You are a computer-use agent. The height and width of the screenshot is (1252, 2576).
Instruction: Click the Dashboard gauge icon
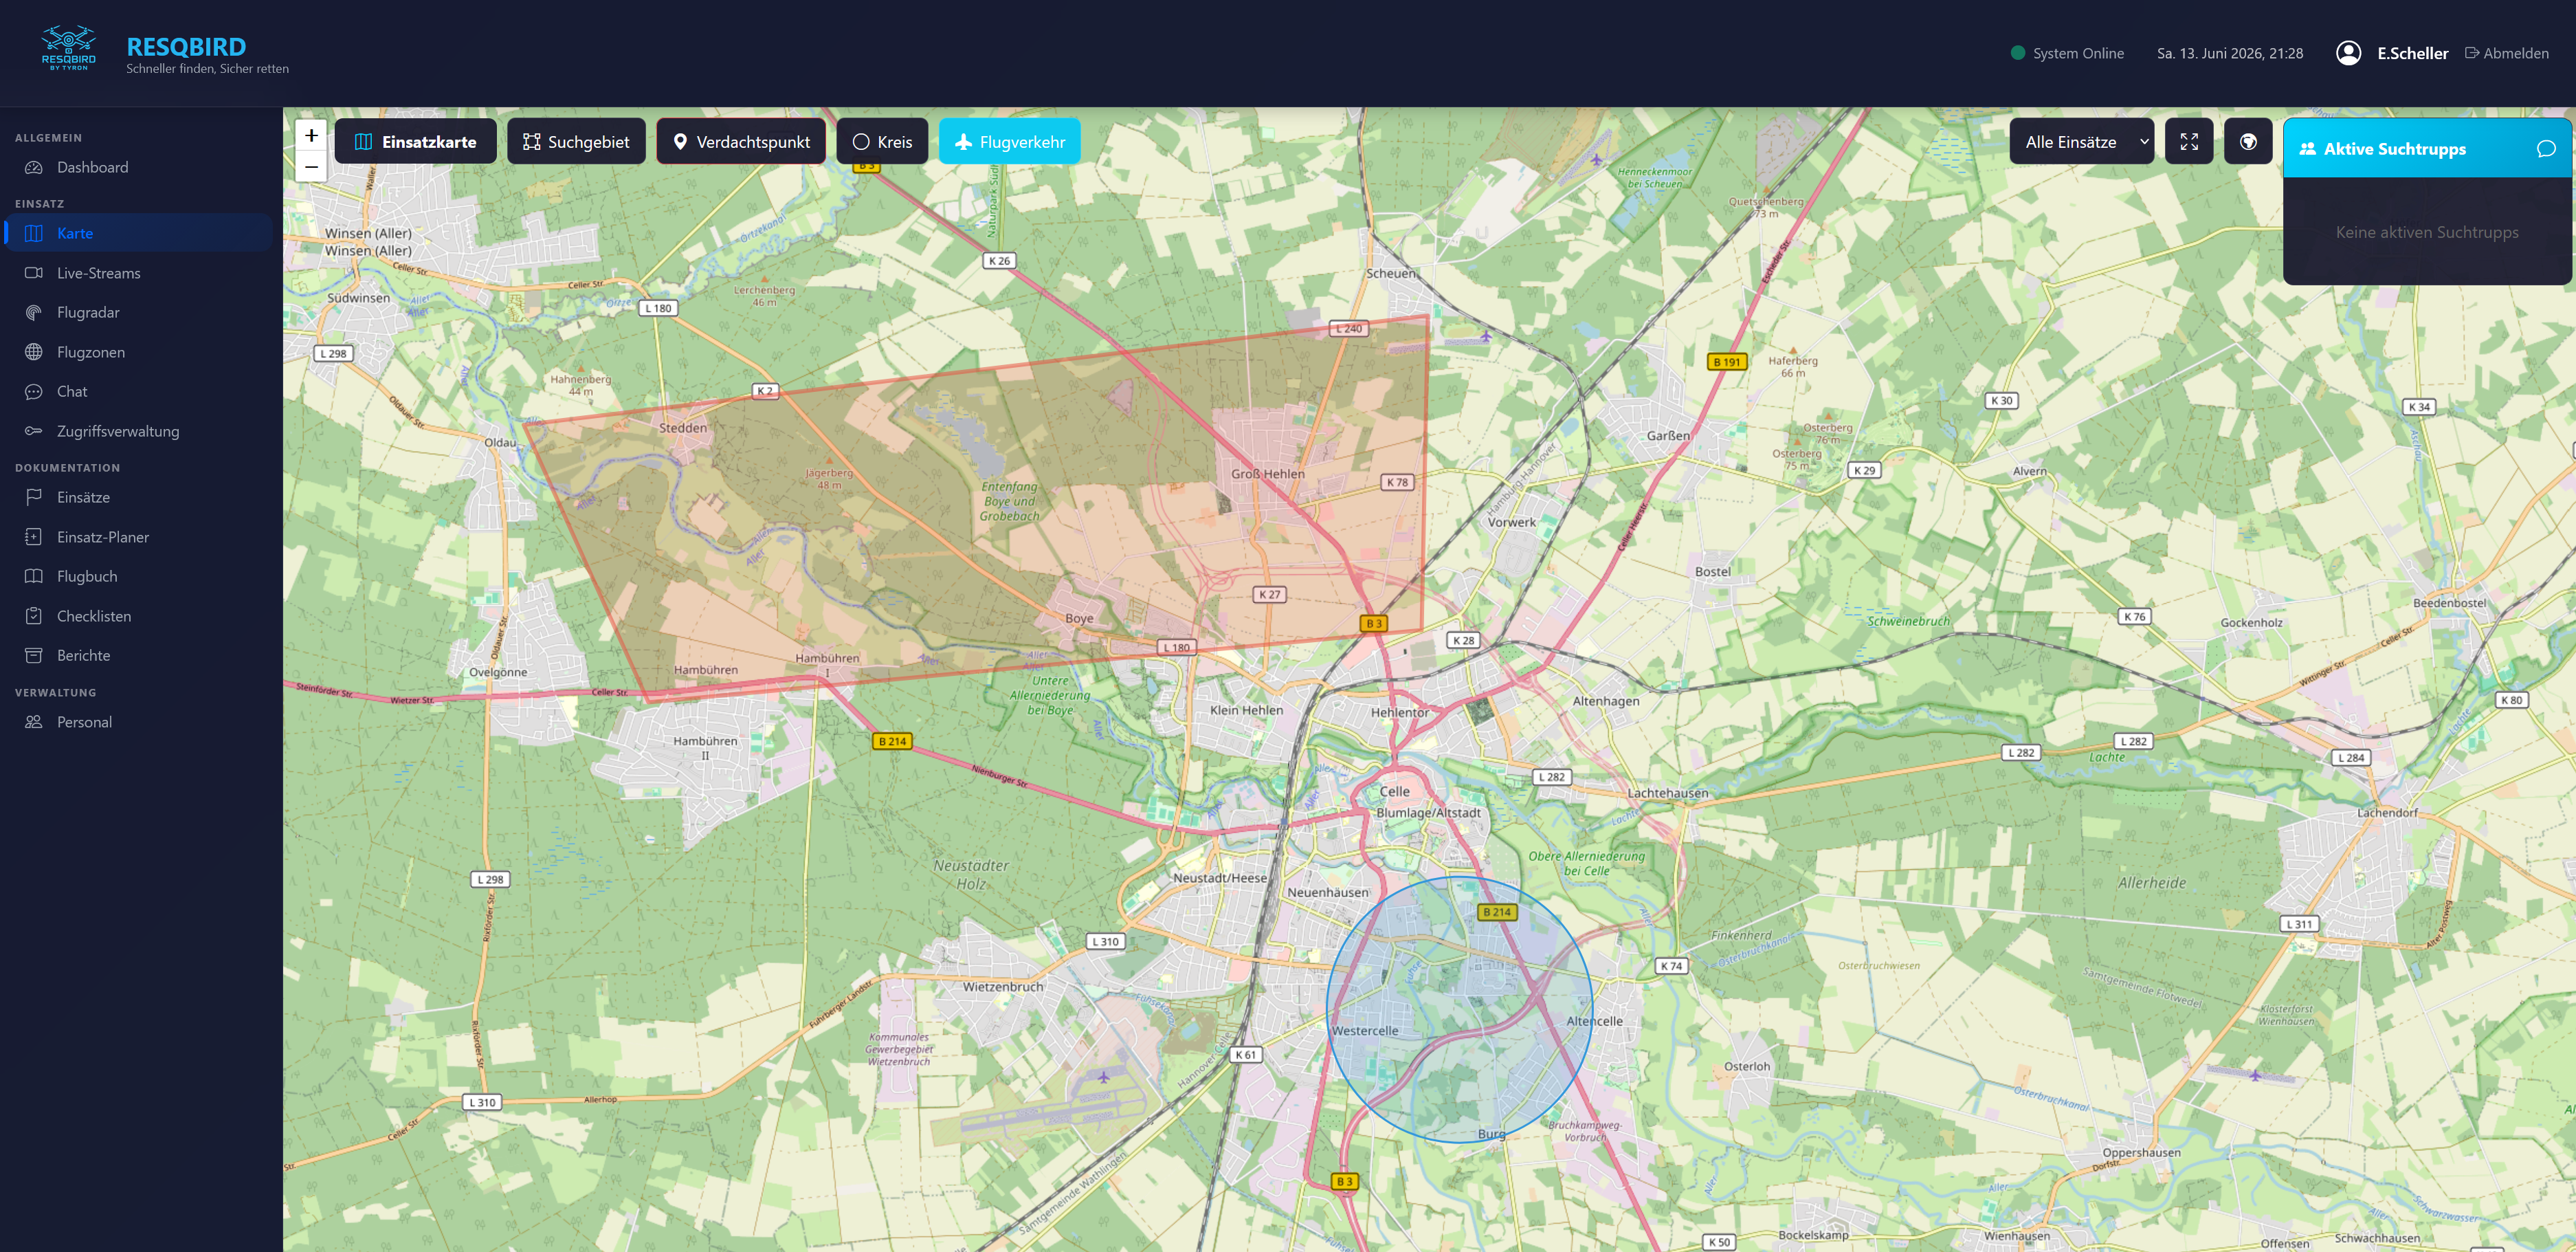pos(34,167)
